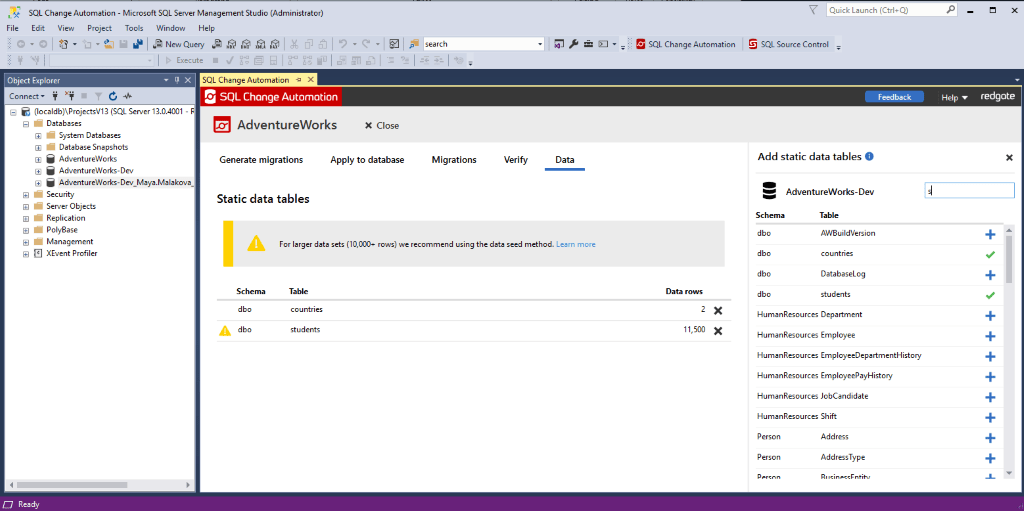Add Person AddressType table with plus icon
Viewport: 1024px width, 511px height.
point(990,458)
